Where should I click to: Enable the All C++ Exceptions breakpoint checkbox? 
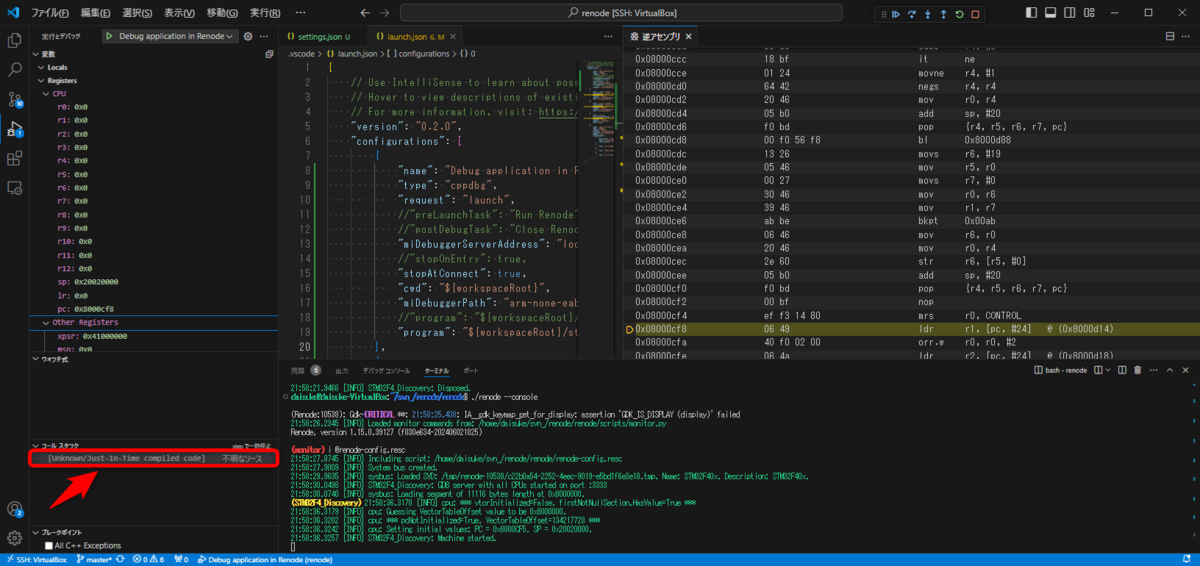(49, 545)
